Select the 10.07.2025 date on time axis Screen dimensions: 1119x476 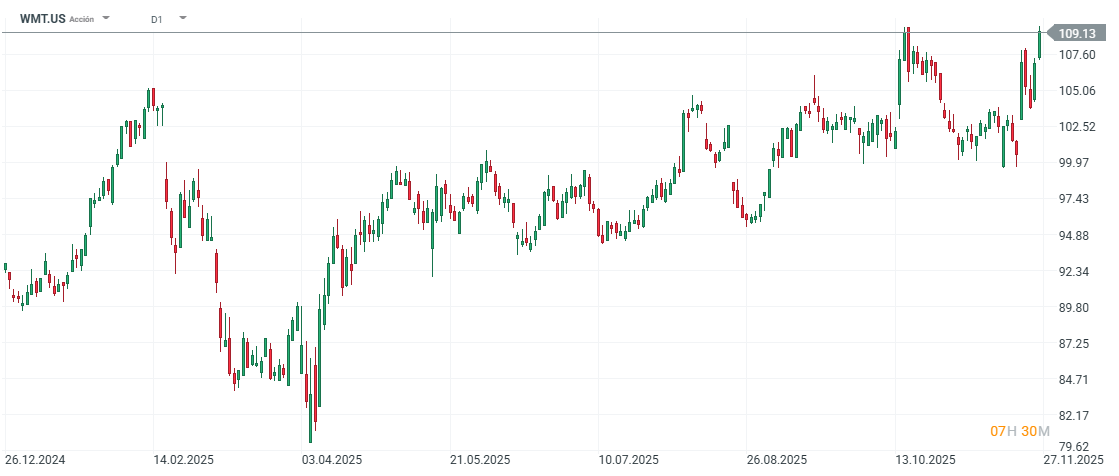coord(627,461)
